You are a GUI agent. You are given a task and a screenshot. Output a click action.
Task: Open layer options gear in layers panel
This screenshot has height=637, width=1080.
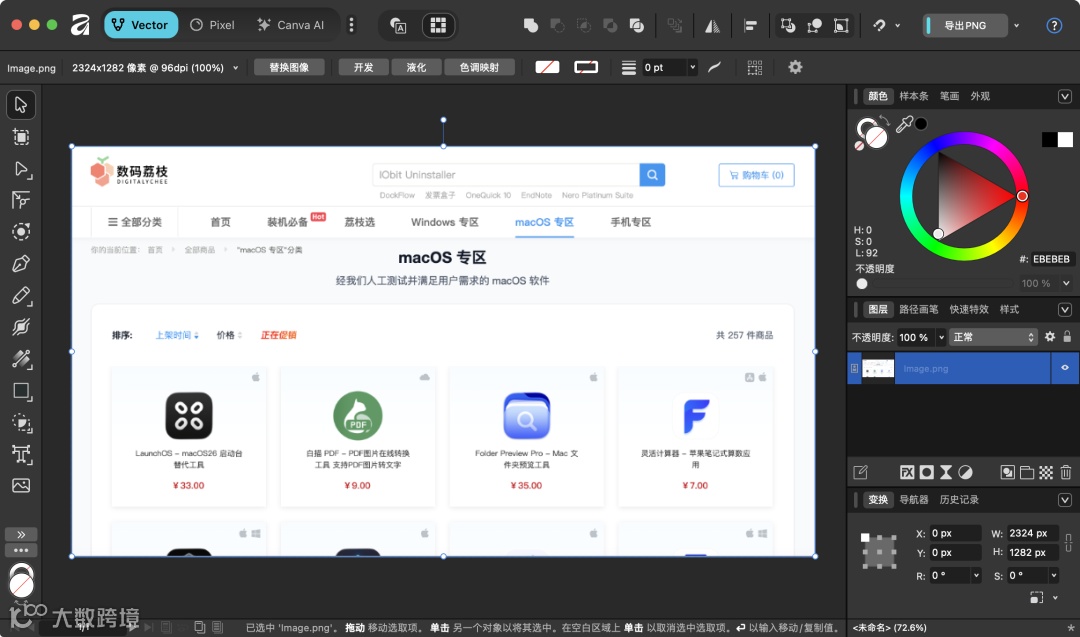[x=1050, y=337]
